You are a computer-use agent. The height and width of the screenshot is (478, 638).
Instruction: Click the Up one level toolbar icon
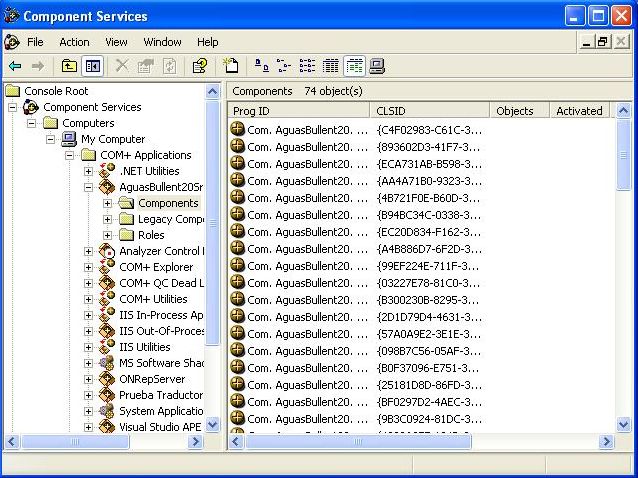pos(69,66)
